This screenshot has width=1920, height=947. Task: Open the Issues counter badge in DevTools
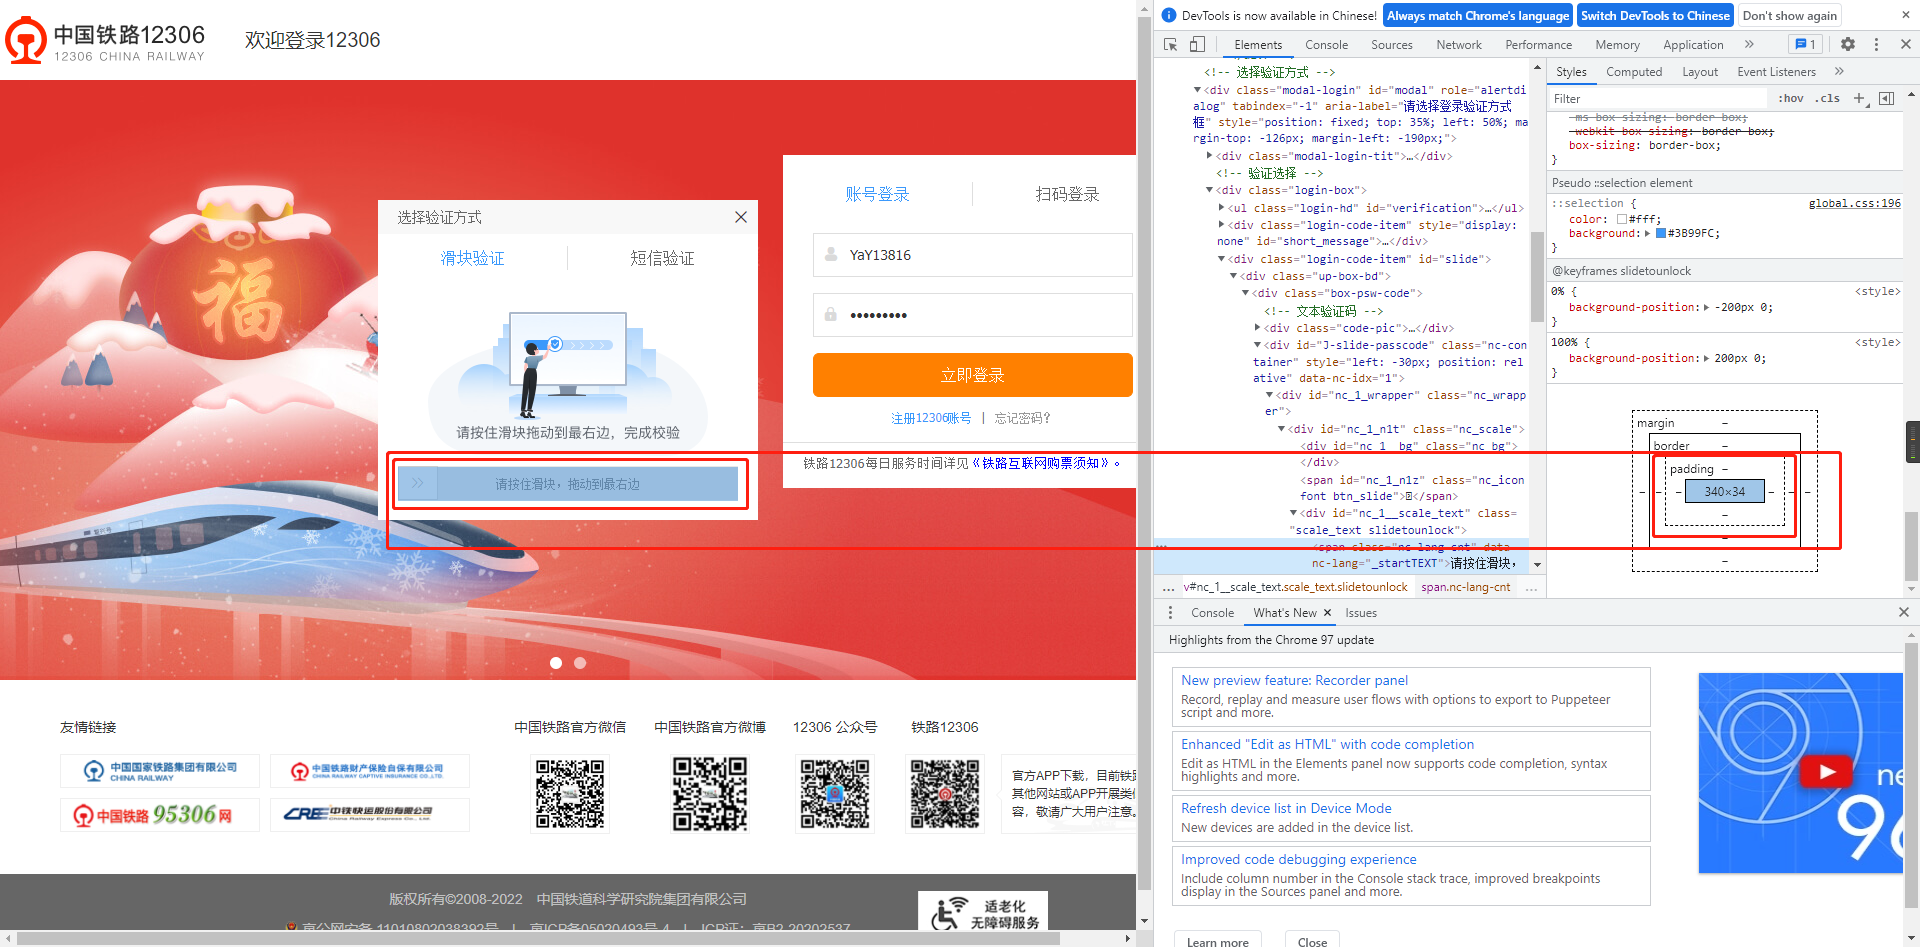coord(1804,44)
